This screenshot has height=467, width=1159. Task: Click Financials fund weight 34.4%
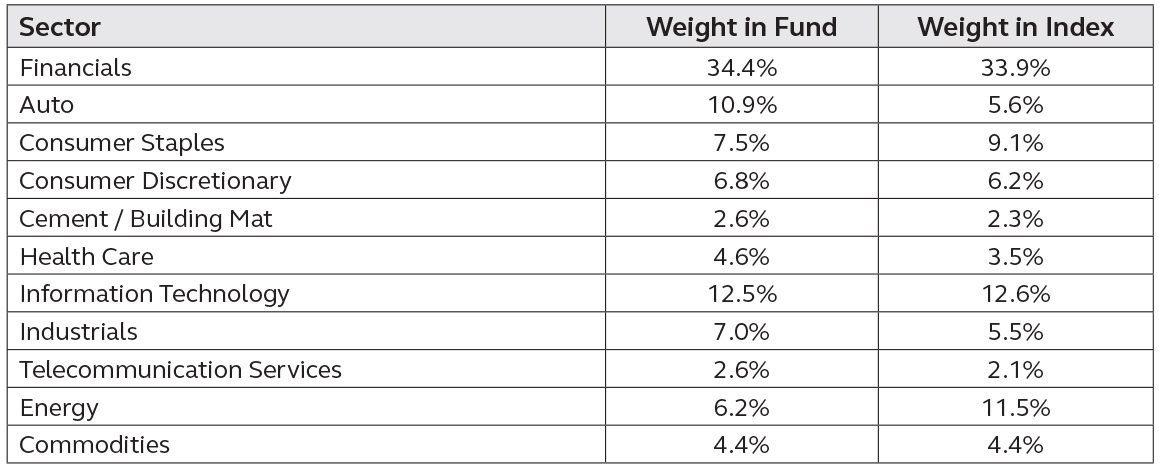tap(741, 67)
